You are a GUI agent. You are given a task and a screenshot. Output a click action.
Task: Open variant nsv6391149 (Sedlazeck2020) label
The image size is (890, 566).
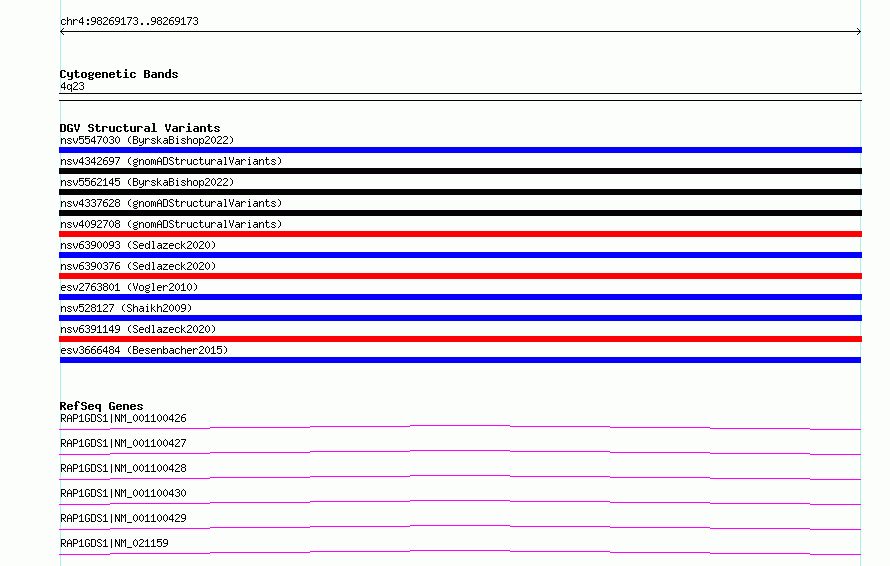138,329
